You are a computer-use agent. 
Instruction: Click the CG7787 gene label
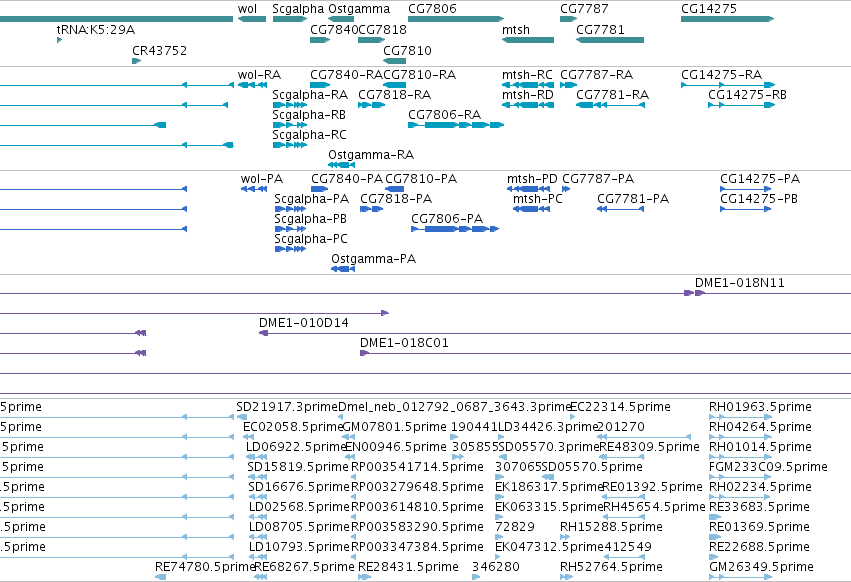pyautogui.click(x=584, y=9)
